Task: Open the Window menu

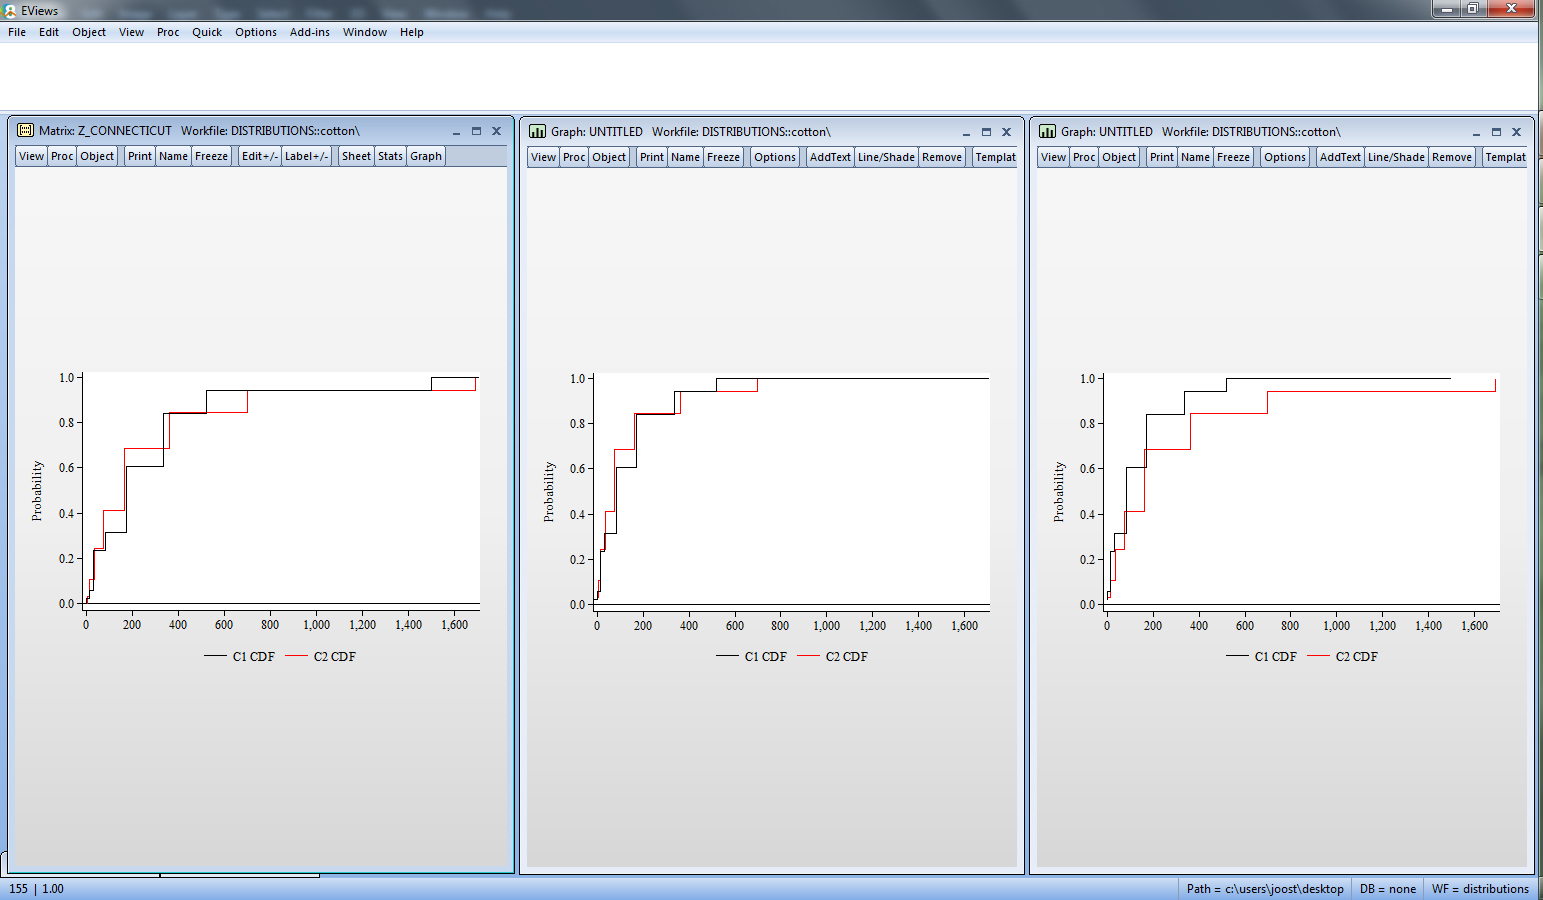Action: (365, 32)
